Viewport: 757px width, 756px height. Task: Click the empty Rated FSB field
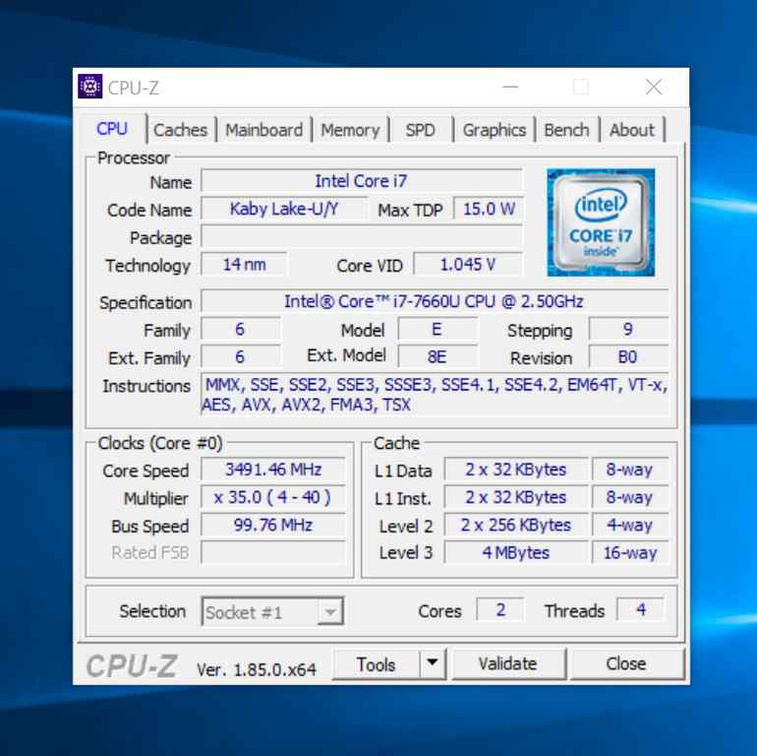(273, 553)
